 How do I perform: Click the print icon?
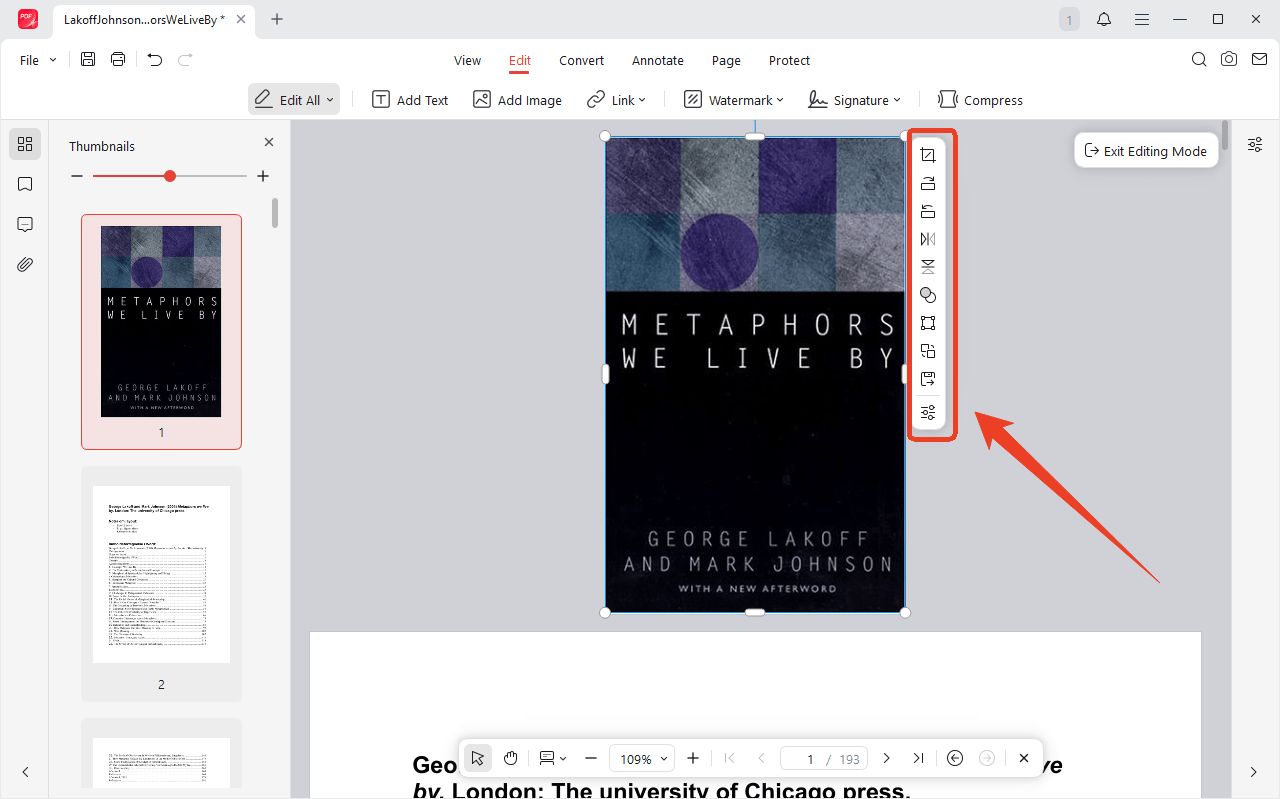point(118,60)
